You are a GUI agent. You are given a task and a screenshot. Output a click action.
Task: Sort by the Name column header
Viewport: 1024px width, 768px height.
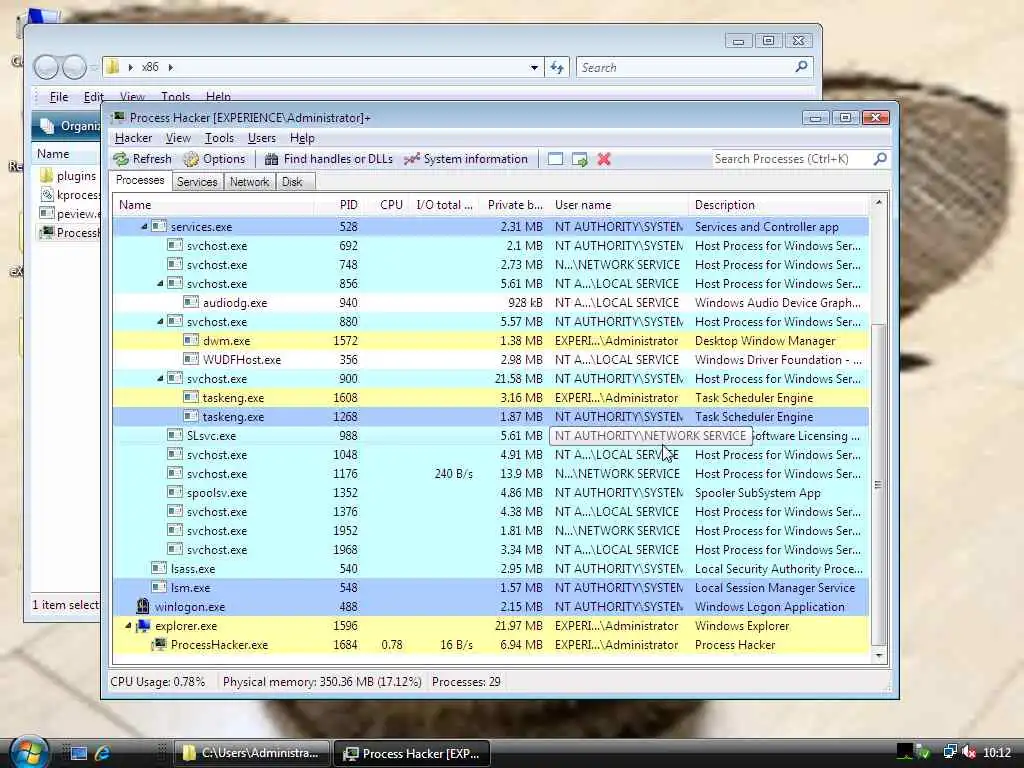(x=214, y=205)
